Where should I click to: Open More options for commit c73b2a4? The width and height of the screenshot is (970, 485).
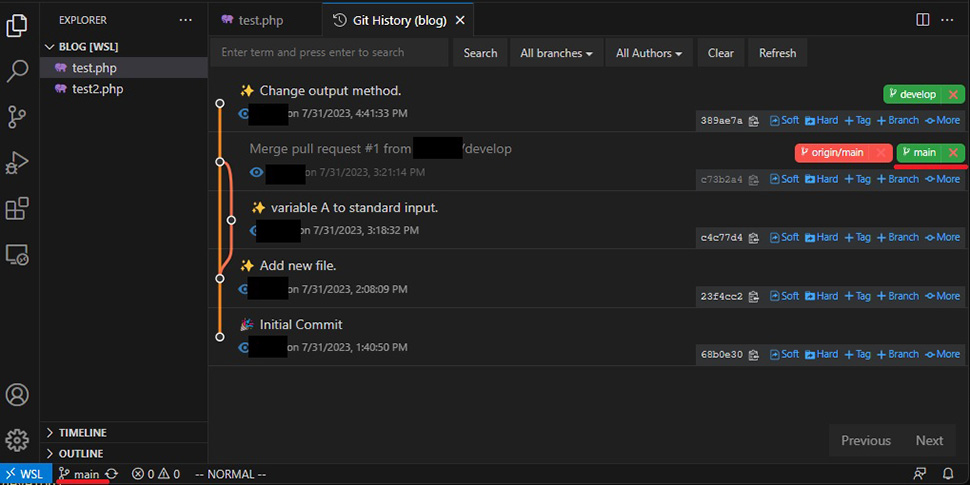942,179
